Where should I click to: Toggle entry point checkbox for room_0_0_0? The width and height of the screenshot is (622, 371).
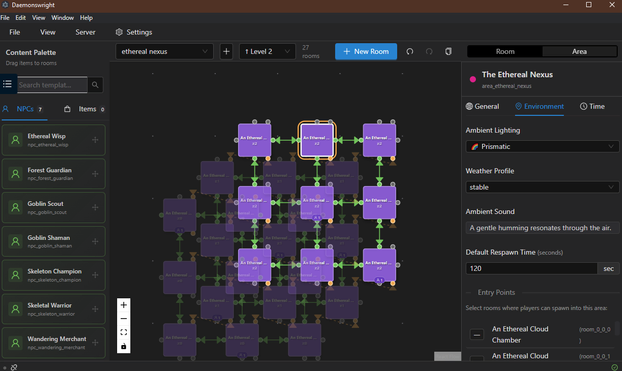(477, 334)
